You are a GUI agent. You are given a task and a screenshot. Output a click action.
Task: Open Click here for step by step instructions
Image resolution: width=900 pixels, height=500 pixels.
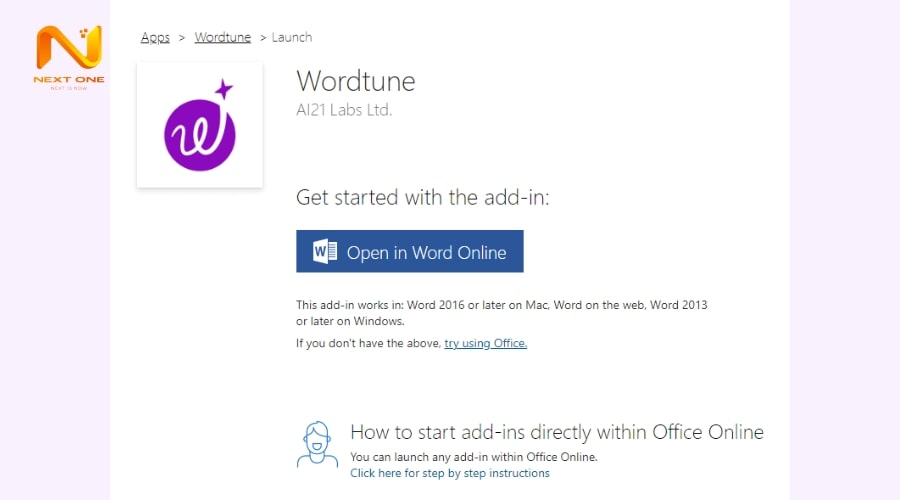(x=450, y=473)
